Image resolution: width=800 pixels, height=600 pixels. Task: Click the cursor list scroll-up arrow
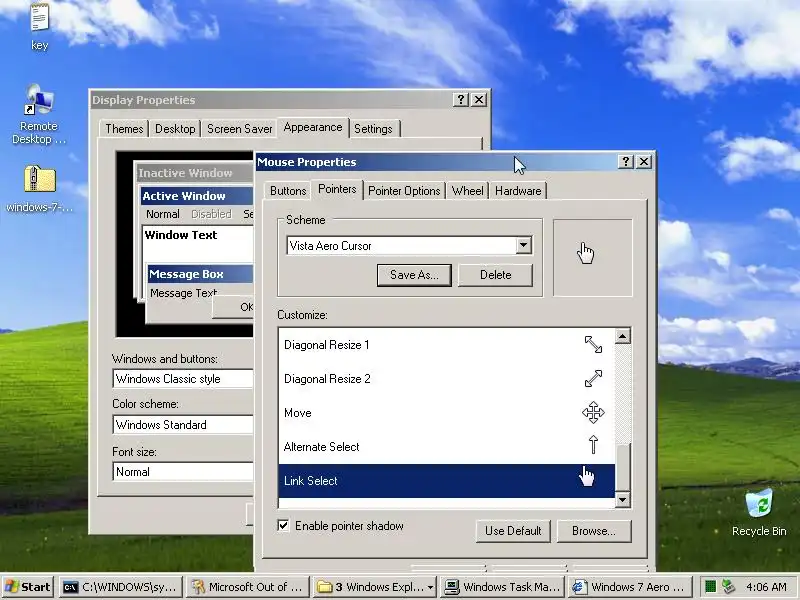click(622, 336)
